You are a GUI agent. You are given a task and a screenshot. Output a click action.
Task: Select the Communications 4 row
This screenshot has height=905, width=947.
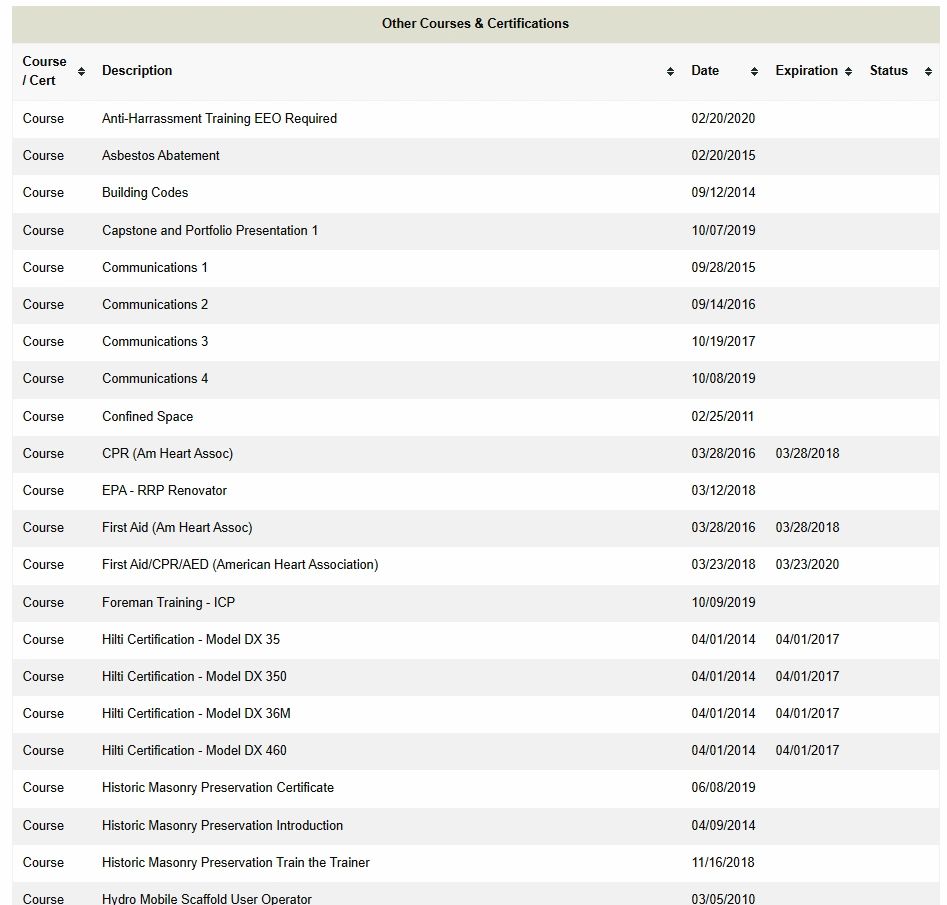click(x=475, y=379)
